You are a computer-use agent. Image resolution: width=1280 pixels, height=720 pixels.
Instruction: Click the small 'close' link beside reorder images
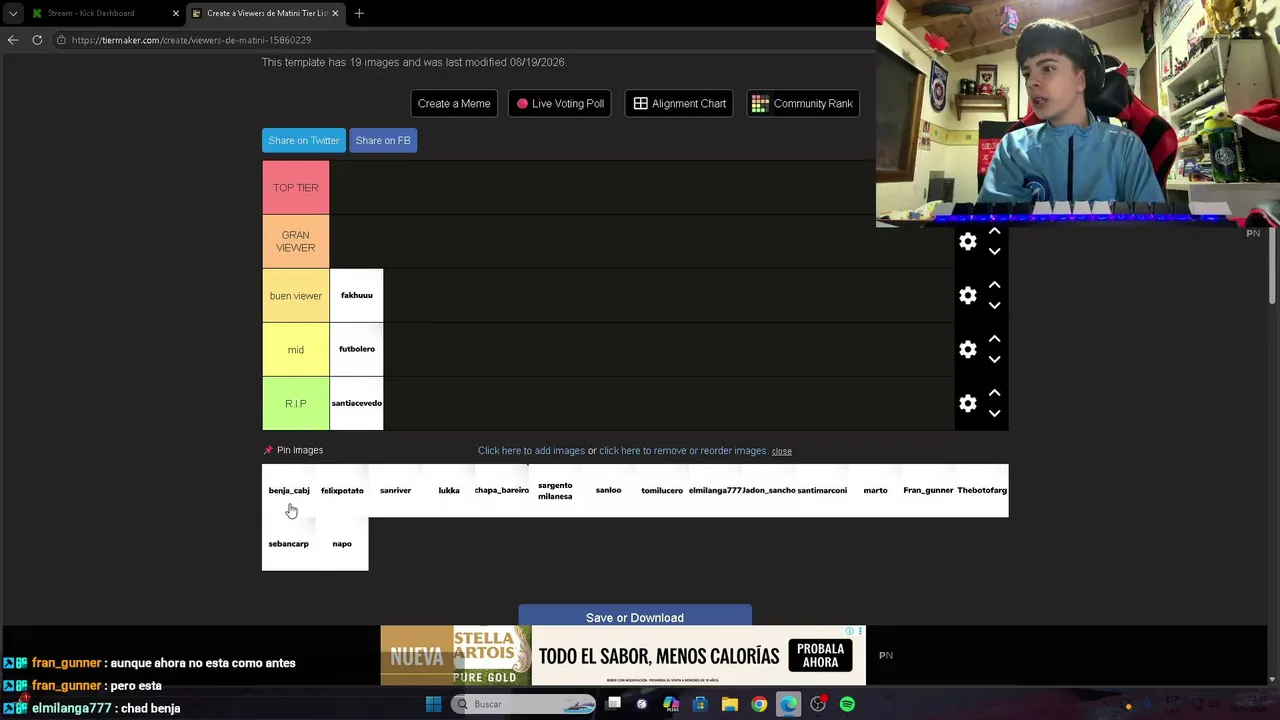pyautogui.click(x=782, y=451)
